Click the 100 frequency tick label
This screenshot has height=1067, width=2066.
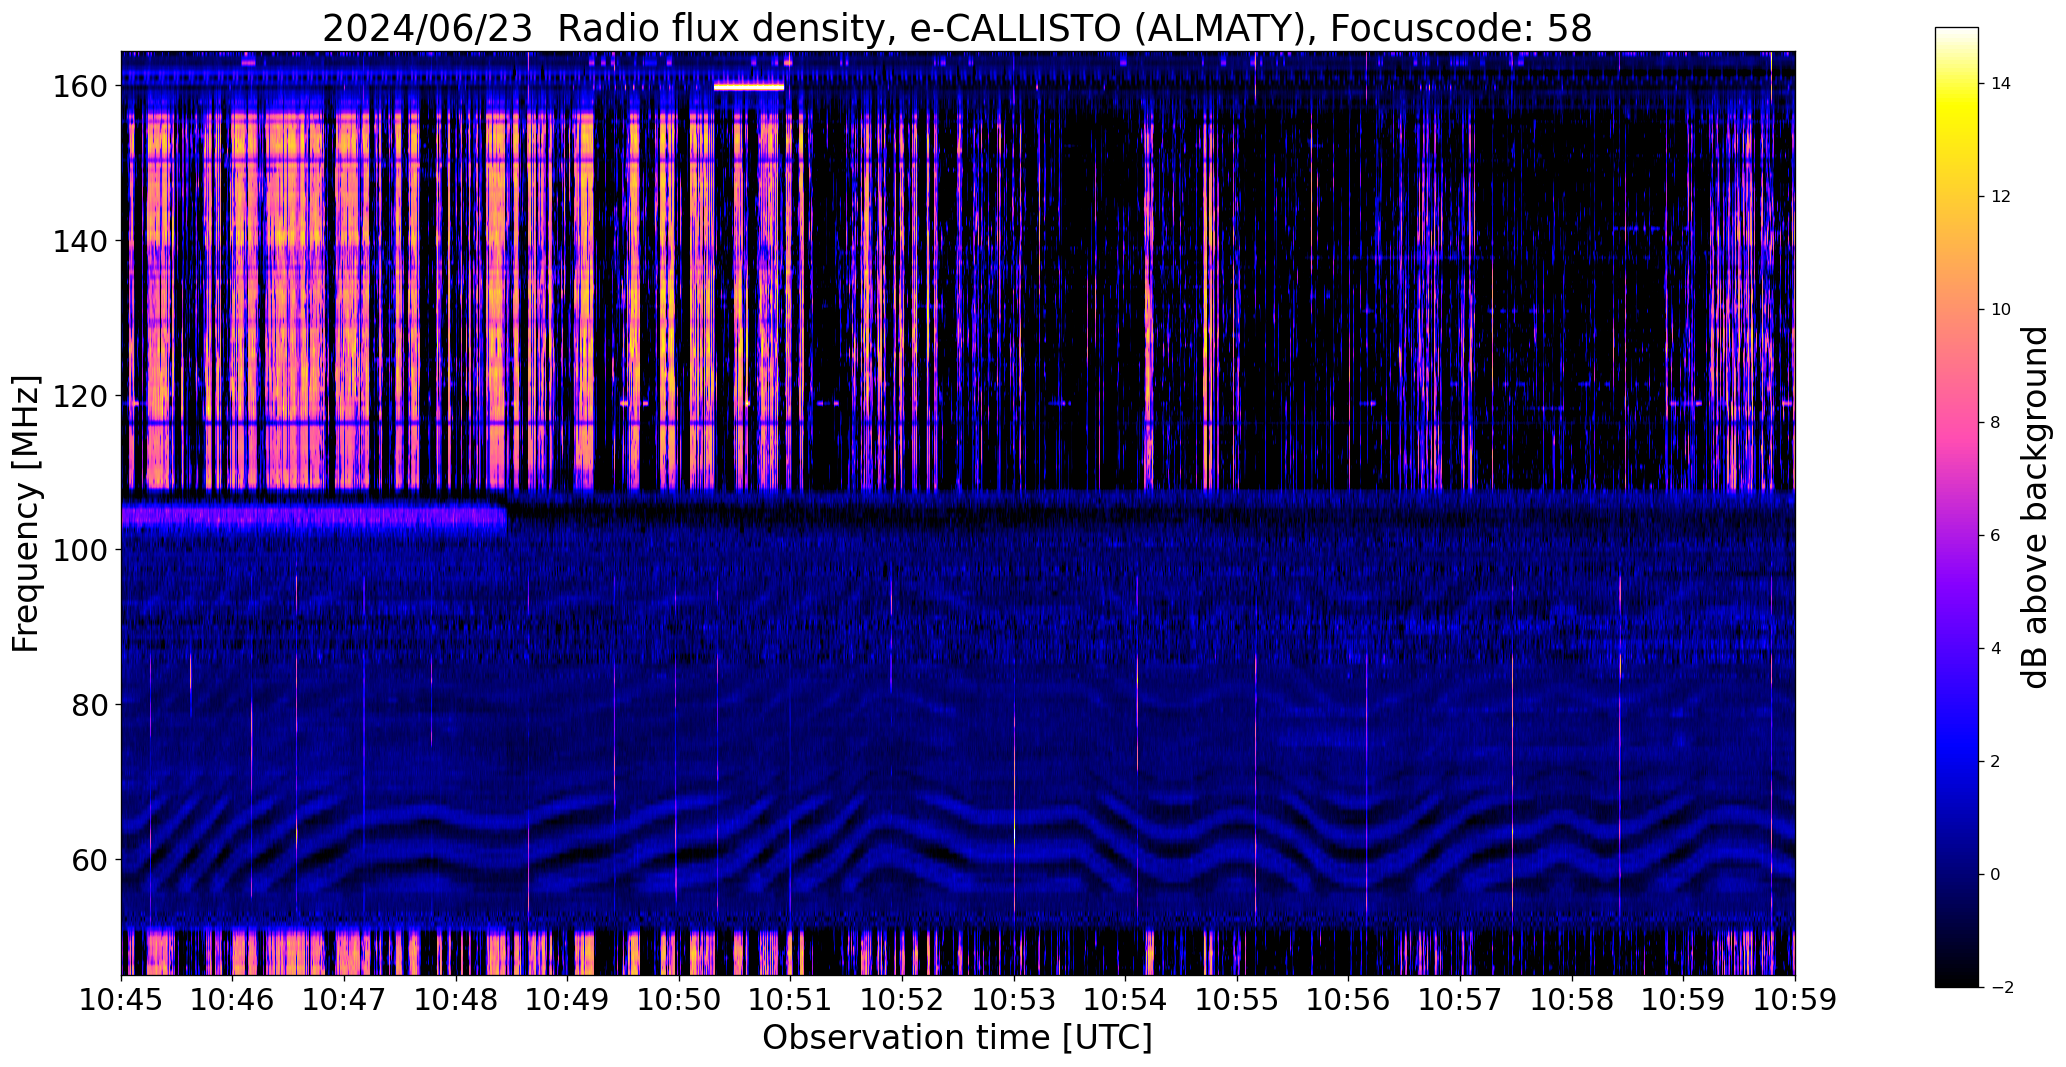point(81,550)
